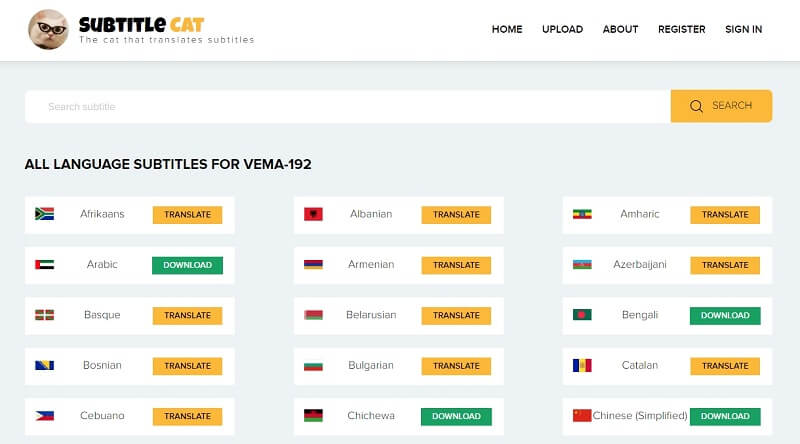Go to the UPLOAD page

(562, 30)
